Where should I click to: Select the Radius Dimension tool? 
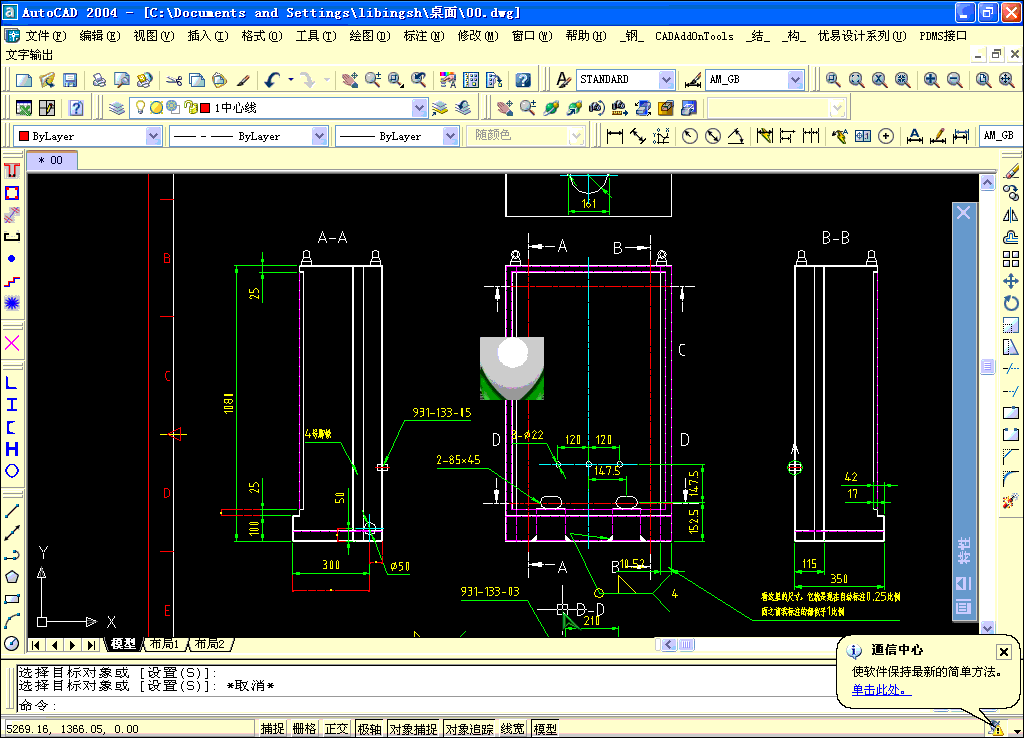[x=690, y=136]
